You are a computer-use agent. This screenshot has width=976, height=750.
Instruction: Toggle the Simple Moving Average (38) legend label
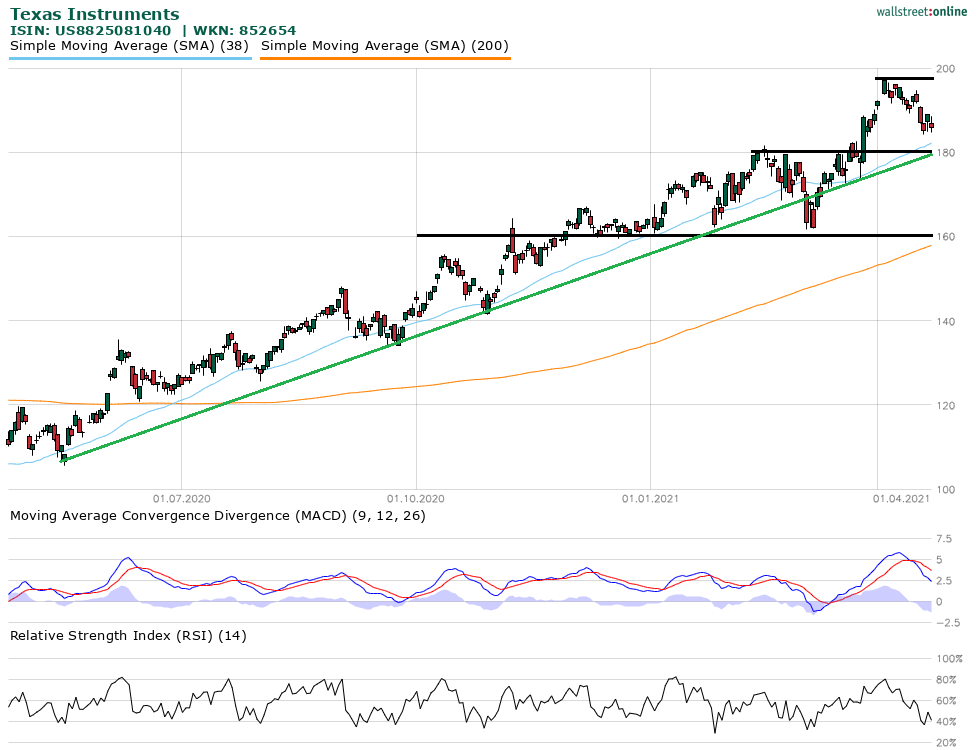coord(130,46)
